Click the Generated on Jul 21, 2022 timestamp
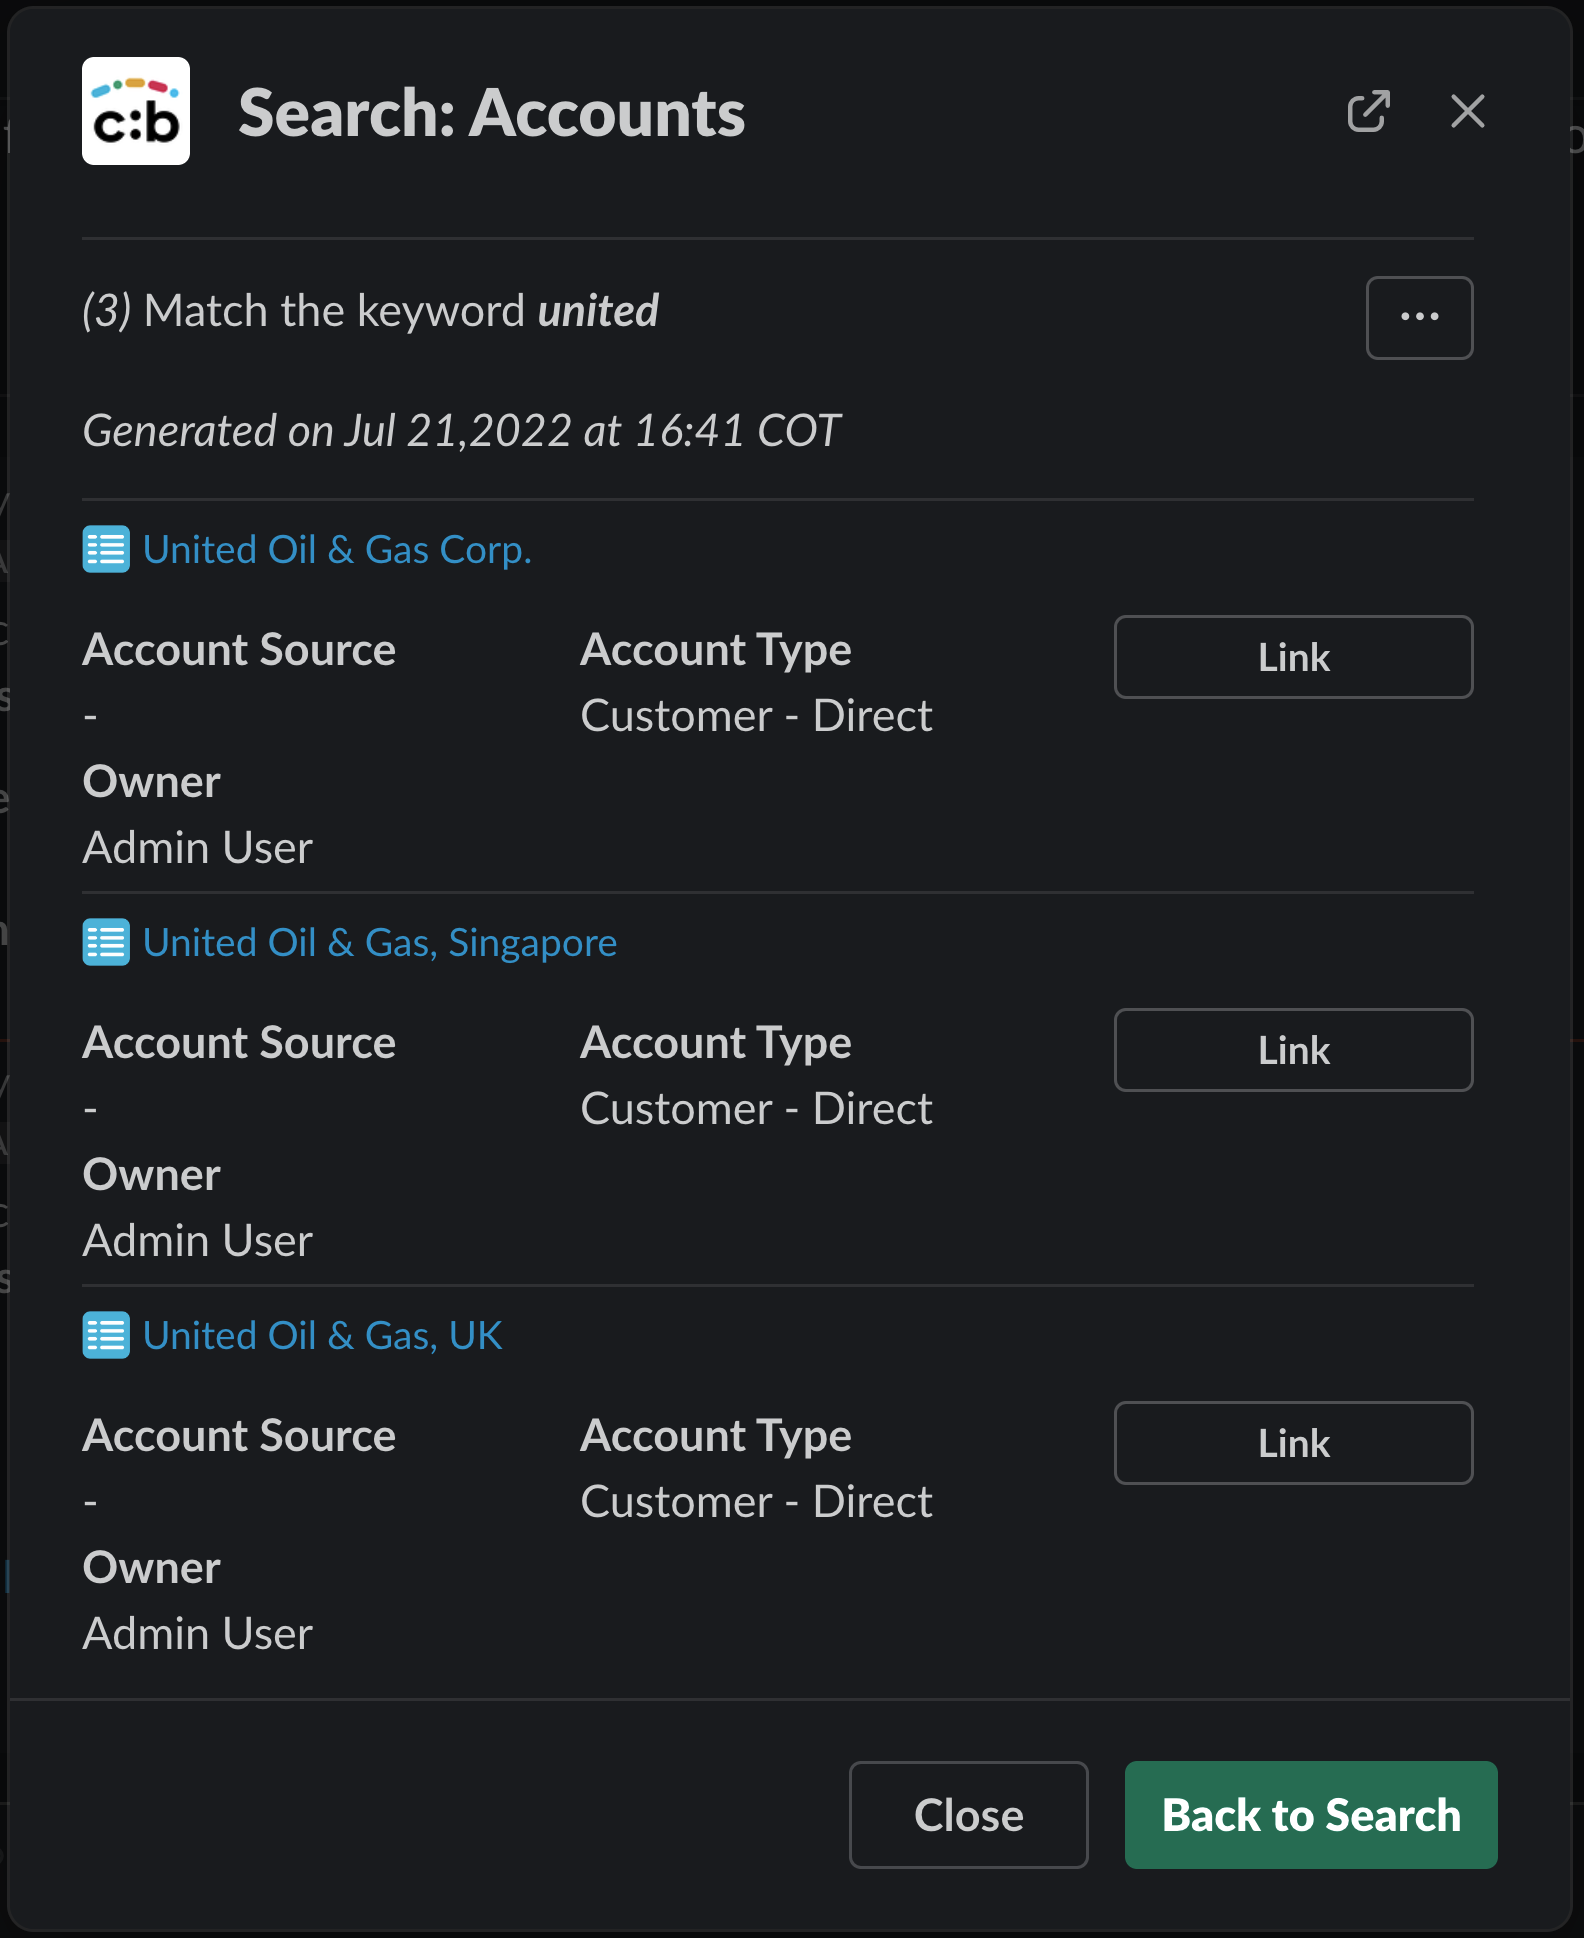 point(461,431)
